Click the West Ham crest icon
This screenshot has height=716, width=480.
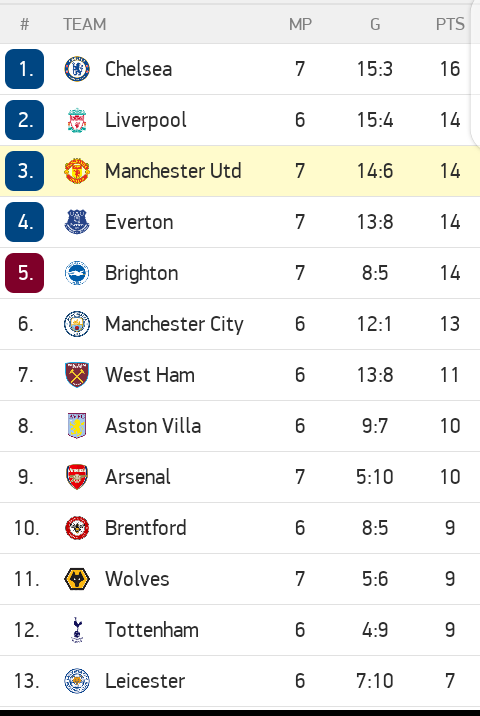tap(77, 375)
